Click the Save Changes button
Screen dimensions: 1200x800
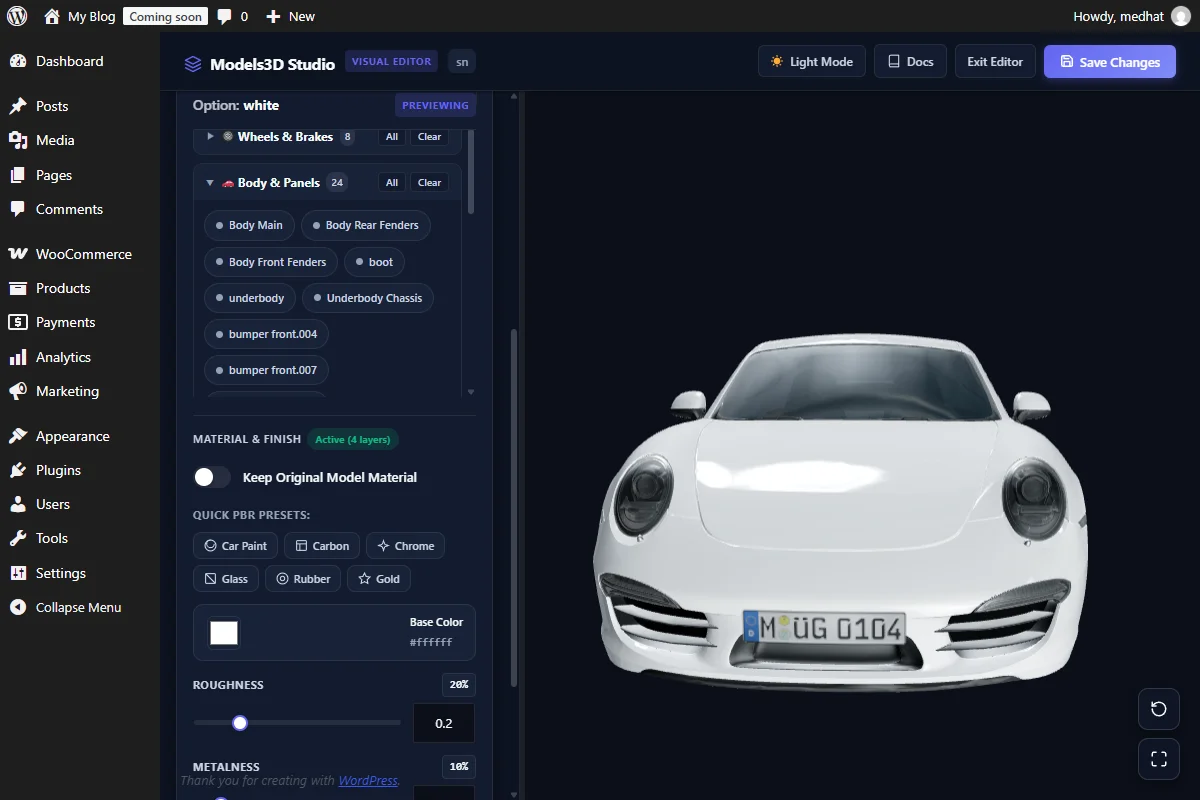[x=1110, y=61]
